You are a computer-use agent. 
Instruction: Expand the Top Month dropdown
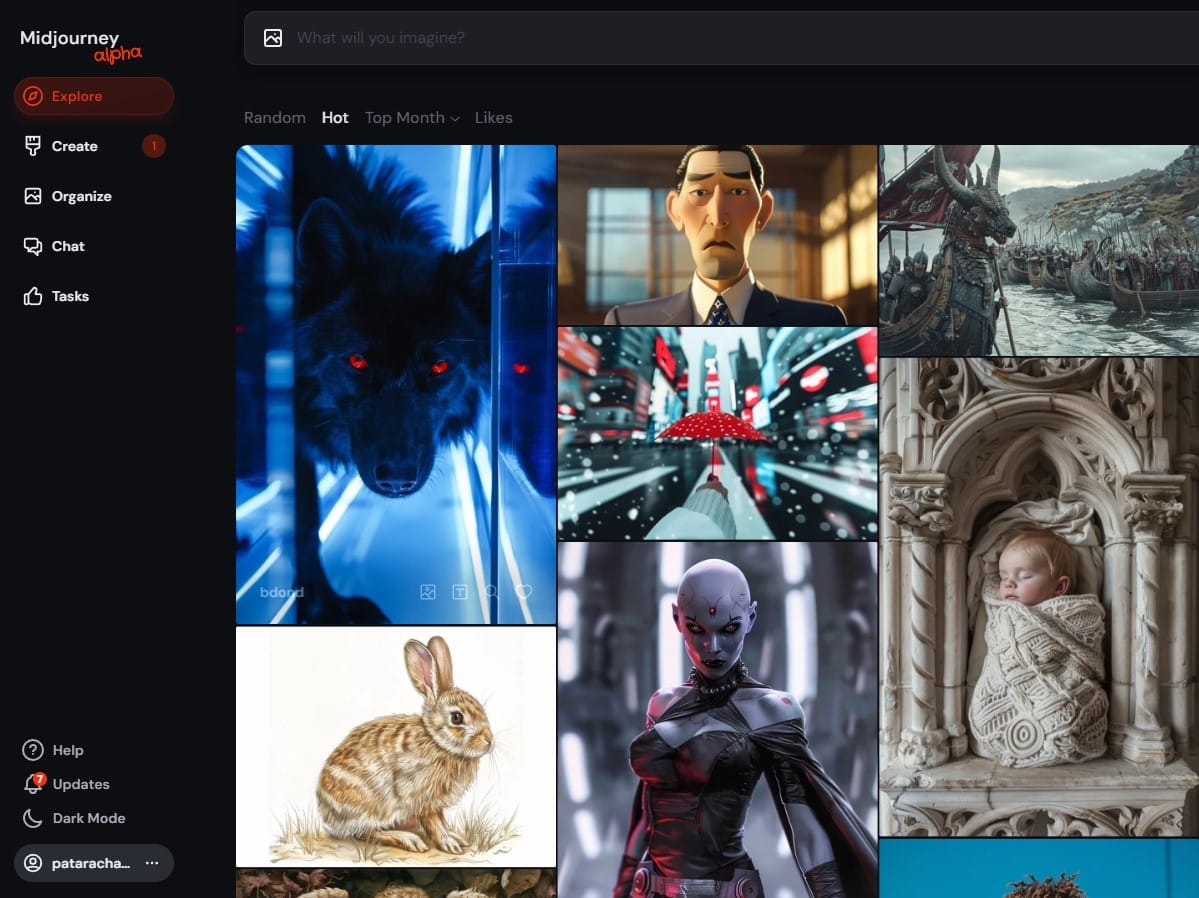411,118
